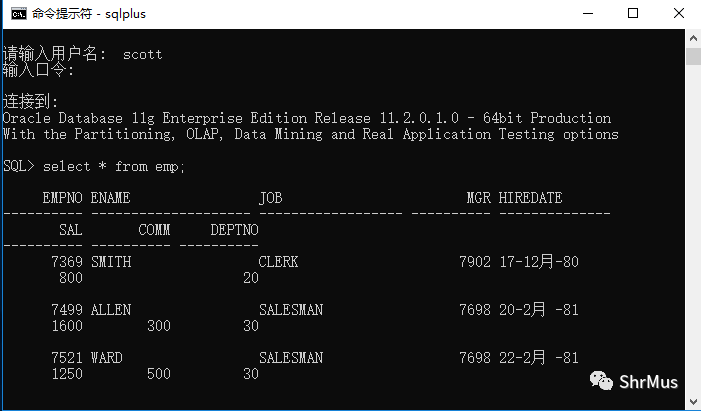Click employee number 7369
The image size is (701, 411).
[67, 262]
